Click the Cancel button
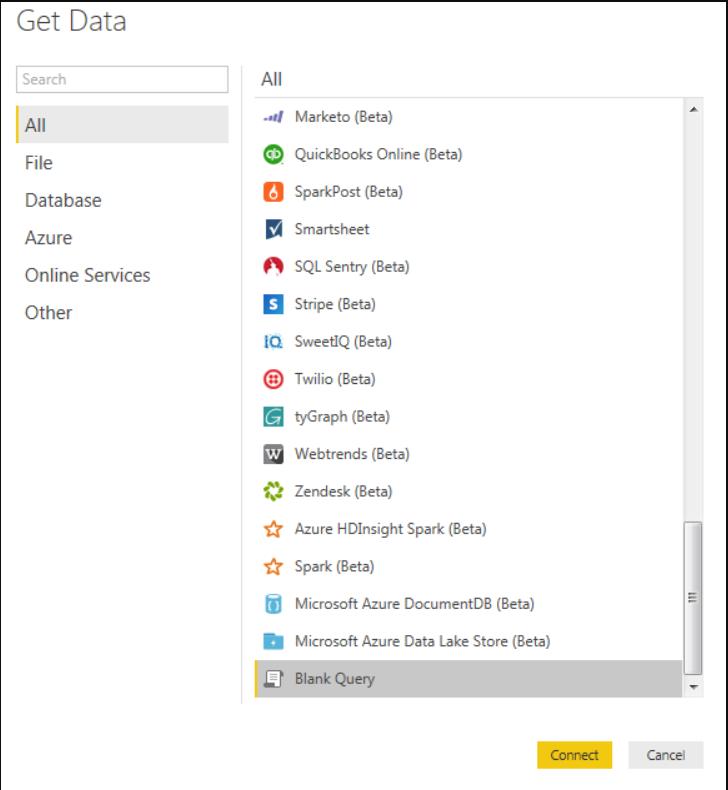Viewport: 728px width, 790px height. pyautogui.click(x=666, y=755)
